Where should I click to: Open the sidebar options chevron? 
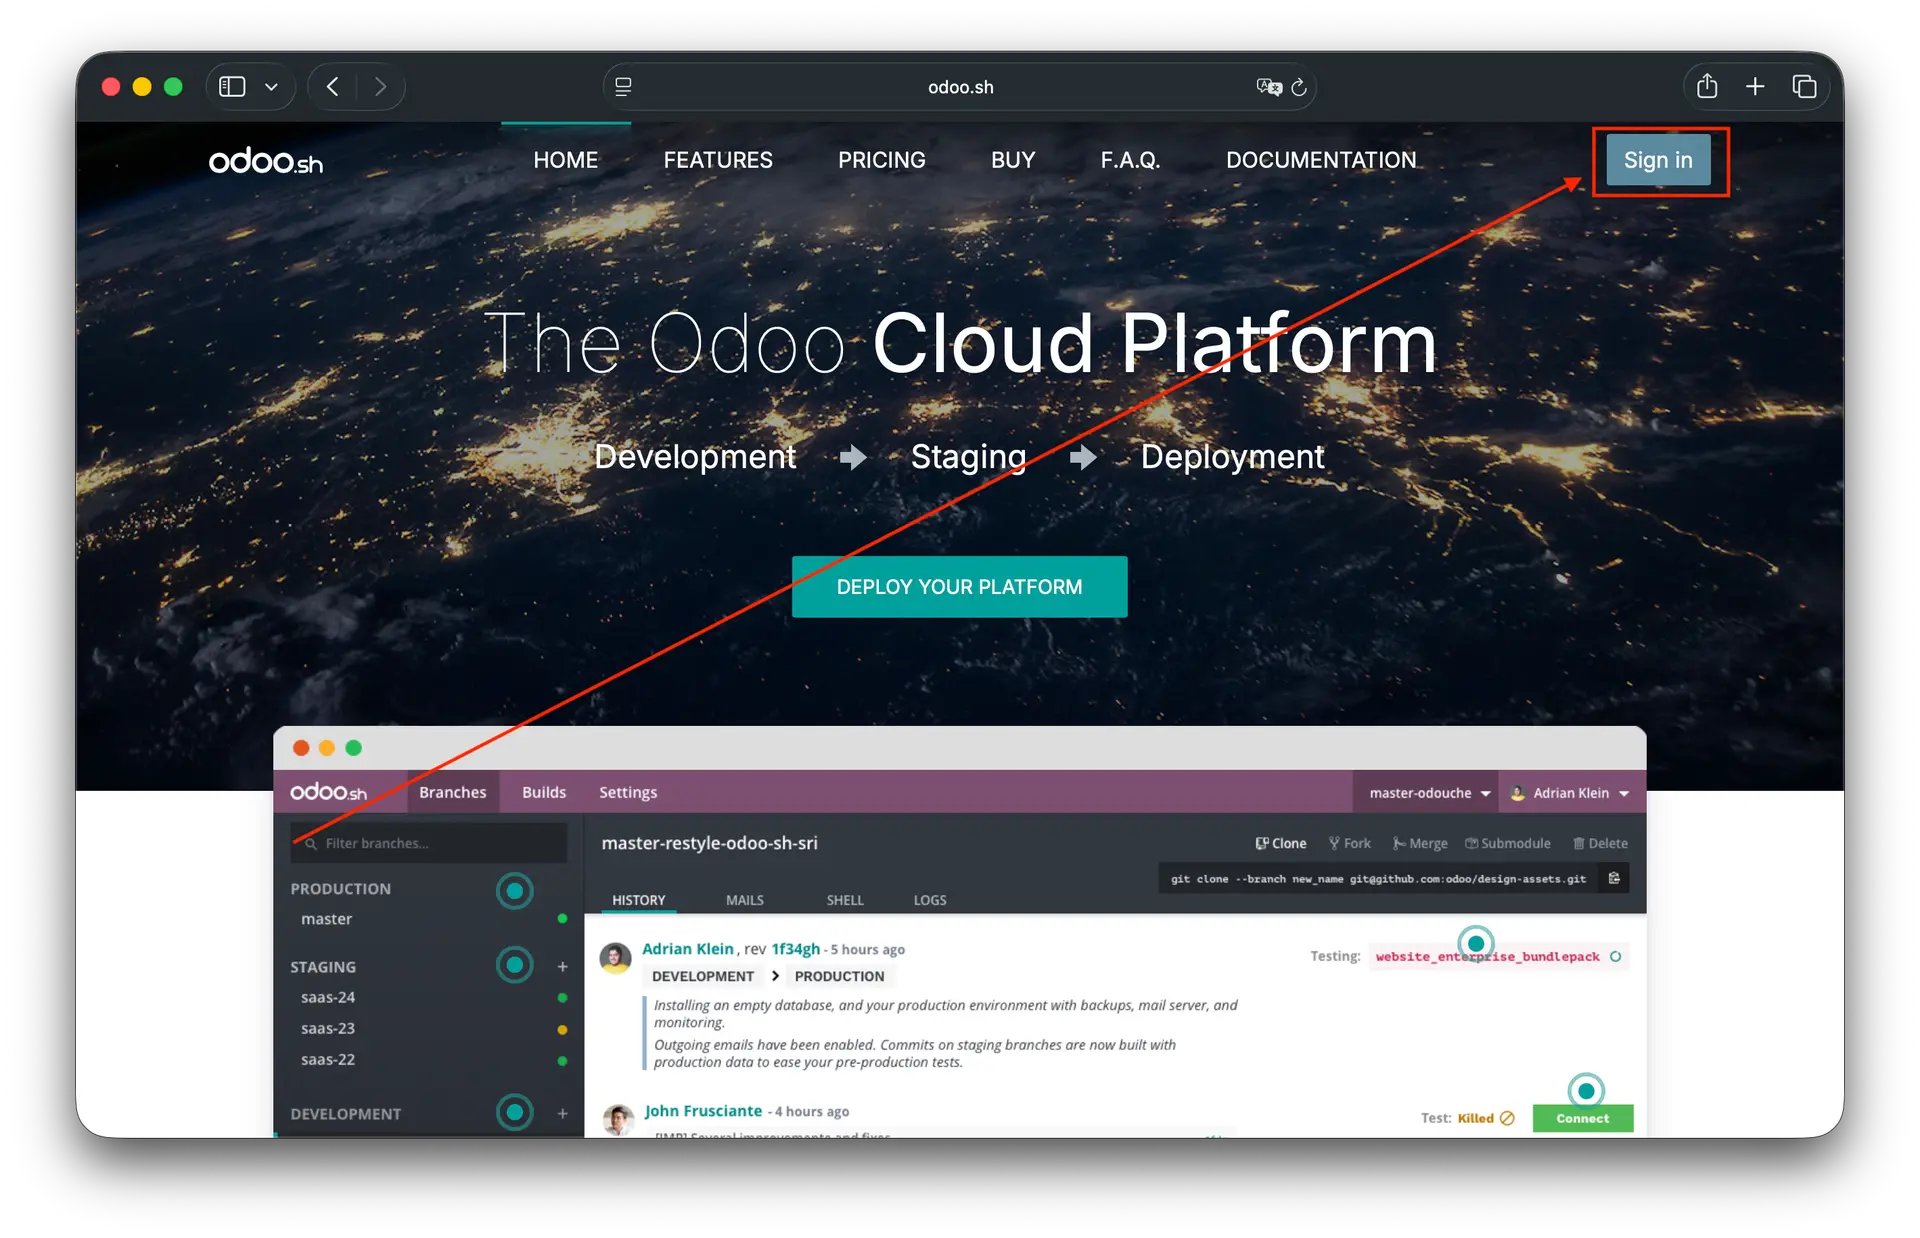[x=271, y=87]
